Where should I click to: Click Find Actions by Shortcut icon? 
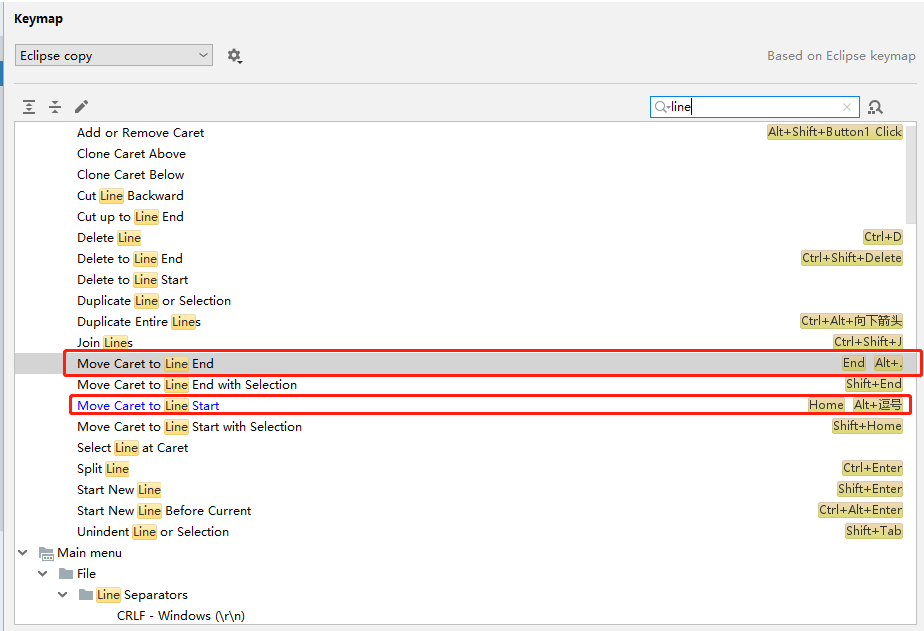876,107
